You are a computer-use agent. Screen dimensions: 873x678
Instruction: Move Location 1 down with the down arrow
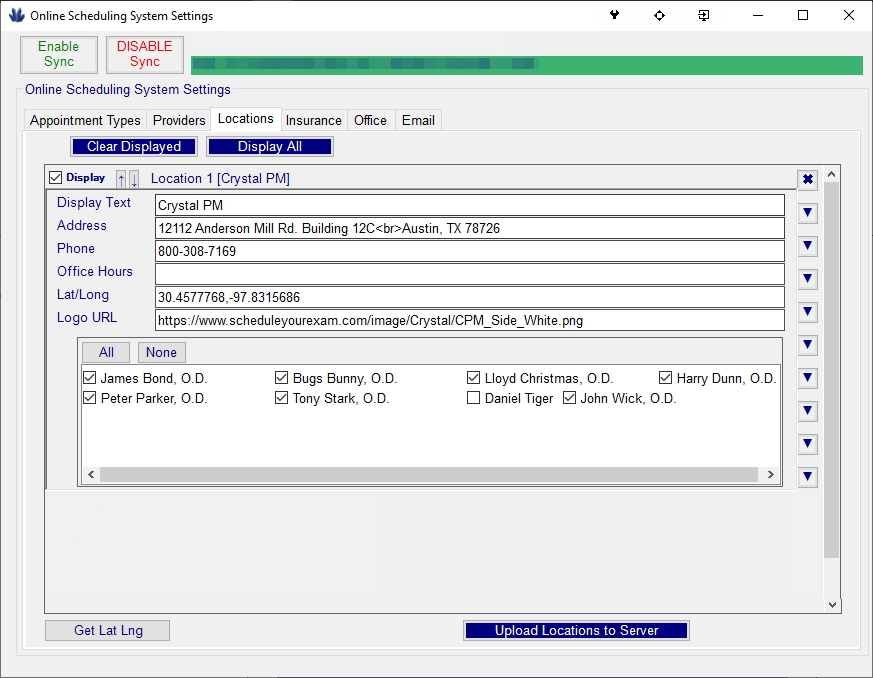point(134,179)
